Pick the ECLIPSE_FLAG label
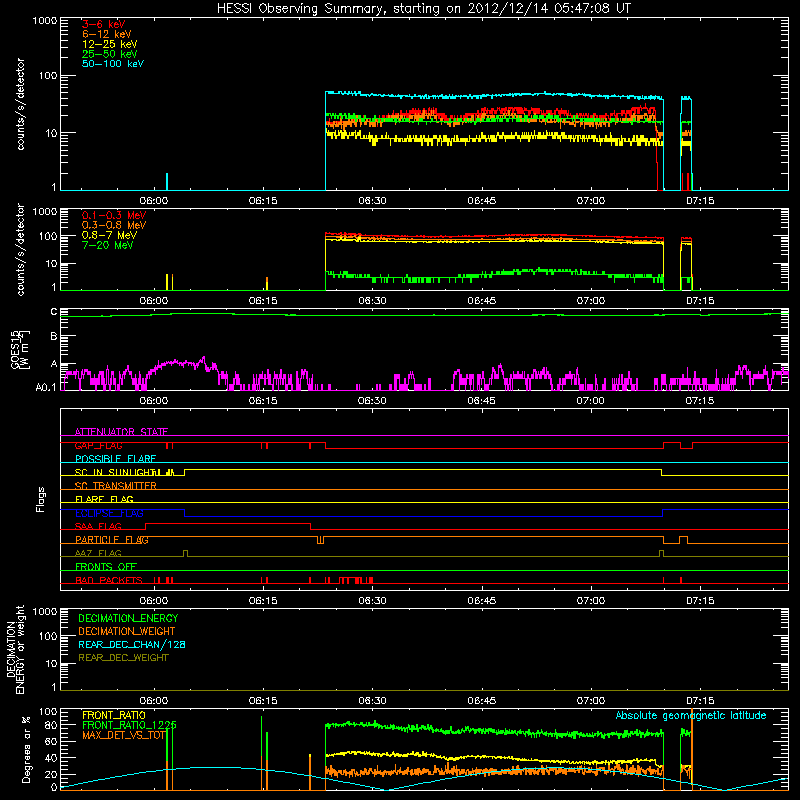 pyautogui.click(x=110, y=513)
